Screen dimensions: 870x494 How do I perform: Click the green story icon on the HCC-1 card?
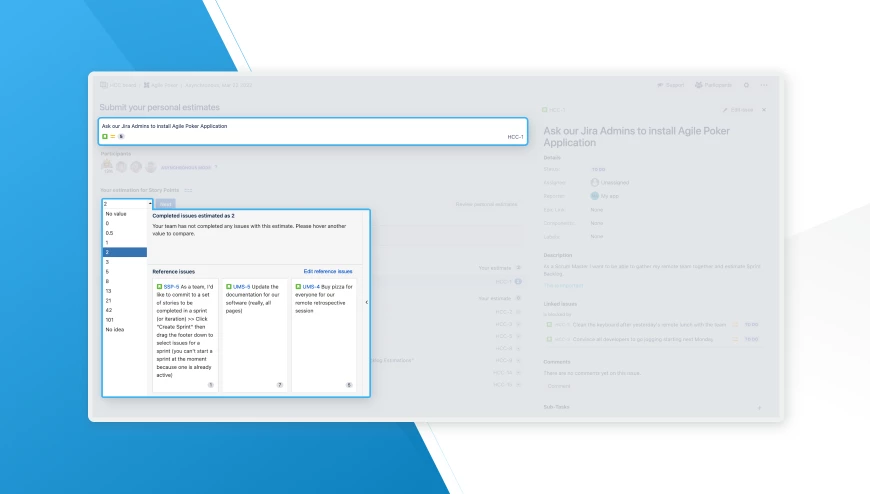105,137
